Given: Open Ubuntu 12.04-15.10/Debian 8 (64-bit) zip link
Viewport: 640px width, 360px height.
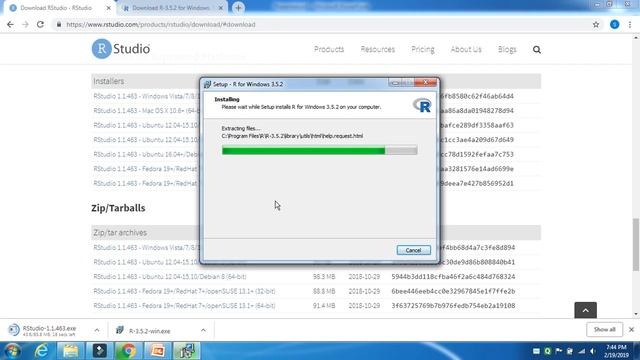Looking at the screenshot, I should (x=170, y=276).
